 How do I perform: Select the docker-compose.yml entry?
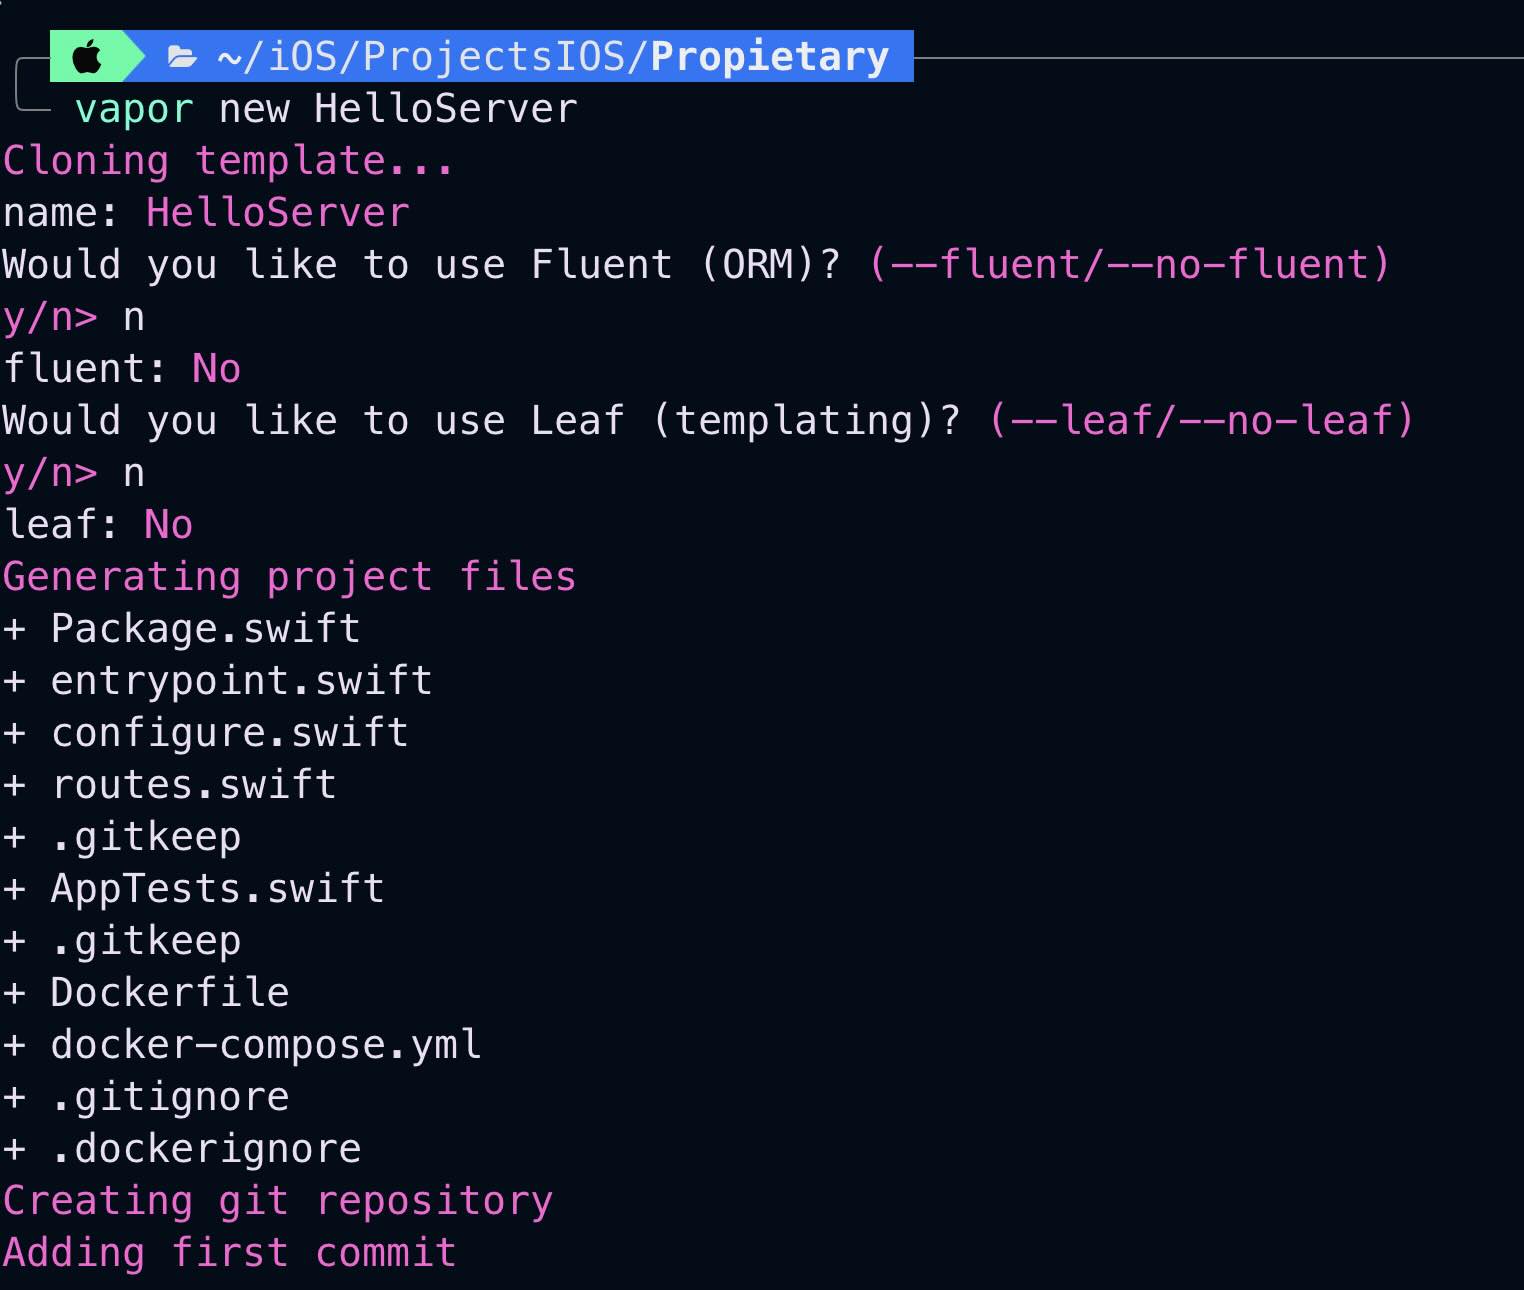click(x=265, y=1044)
